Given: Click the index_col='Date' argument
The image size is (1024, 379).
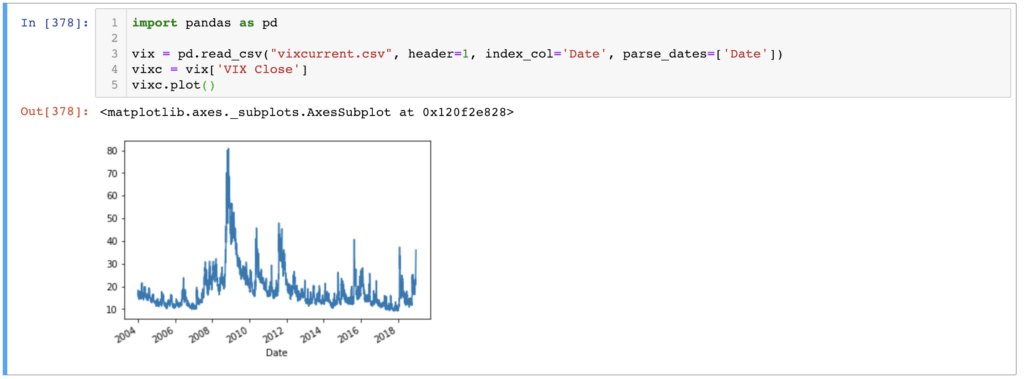Looking at the screenshot, I should coord(547,54).
